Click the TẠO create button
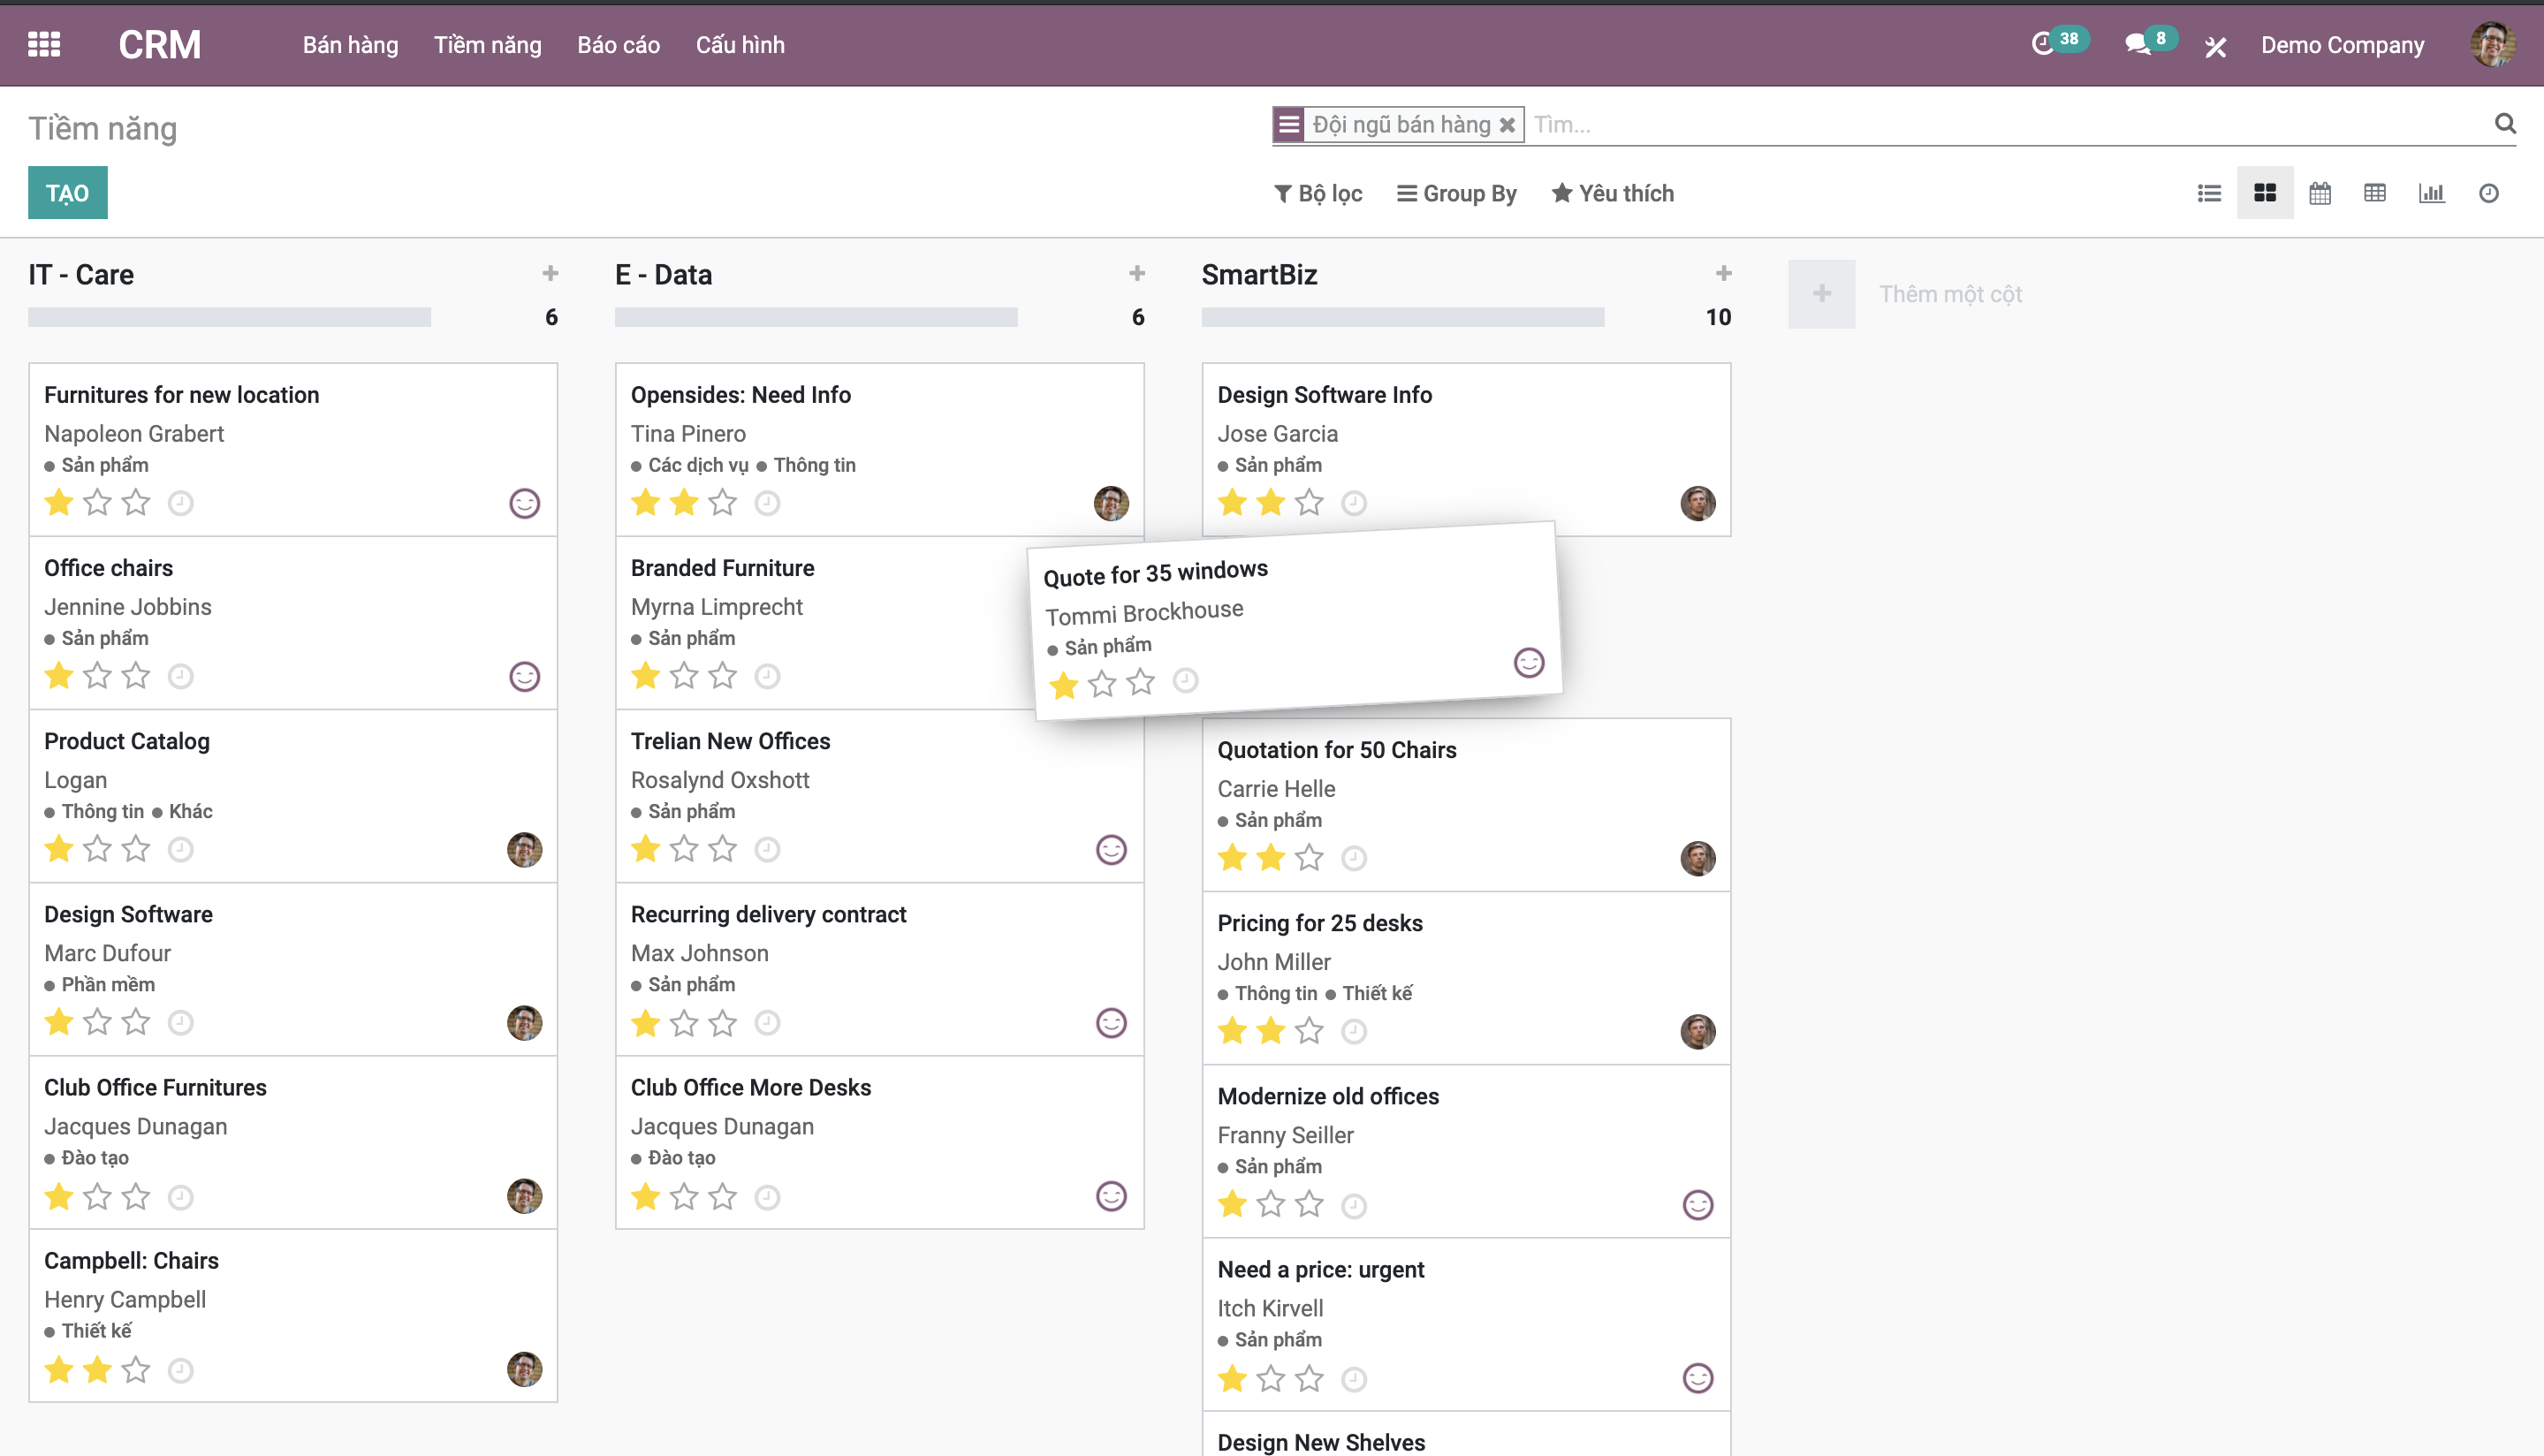 (x=67, y=193)
